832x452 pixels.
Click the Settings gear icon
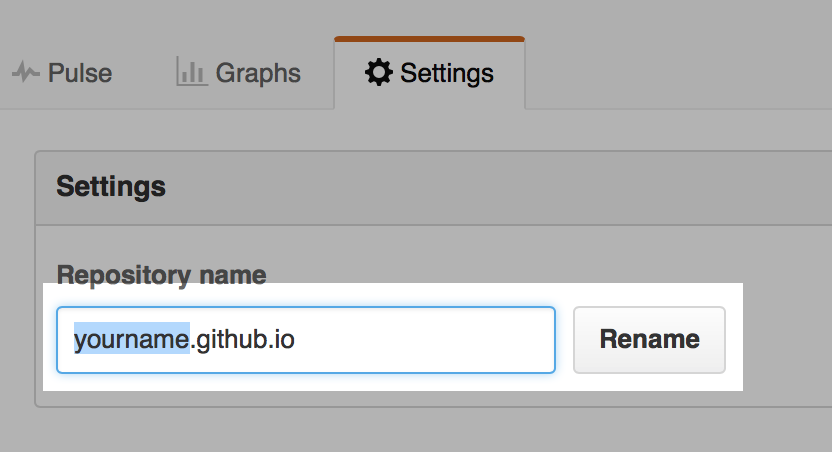[379, 73]
